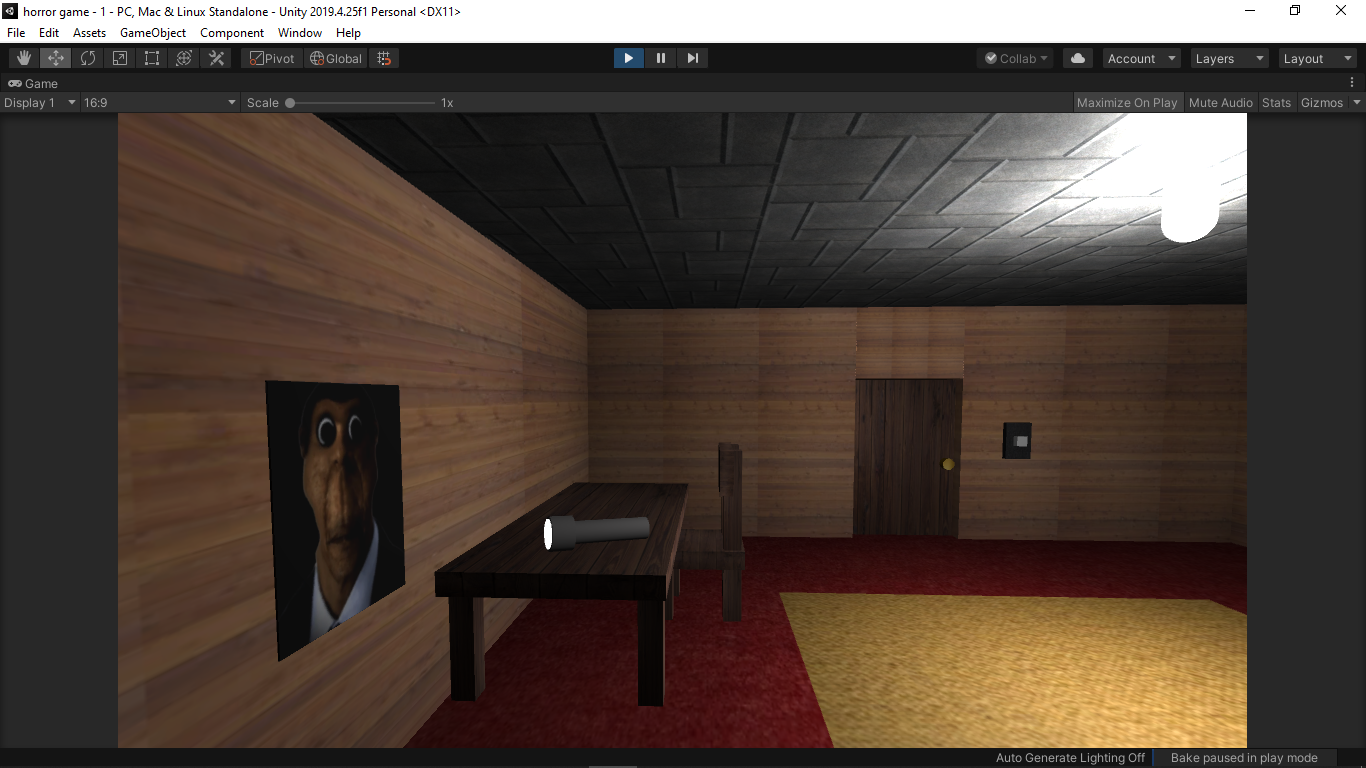Click the wall light switch
The width and height of the screenshot is (1366, 768).
[x=1017, y=440]
